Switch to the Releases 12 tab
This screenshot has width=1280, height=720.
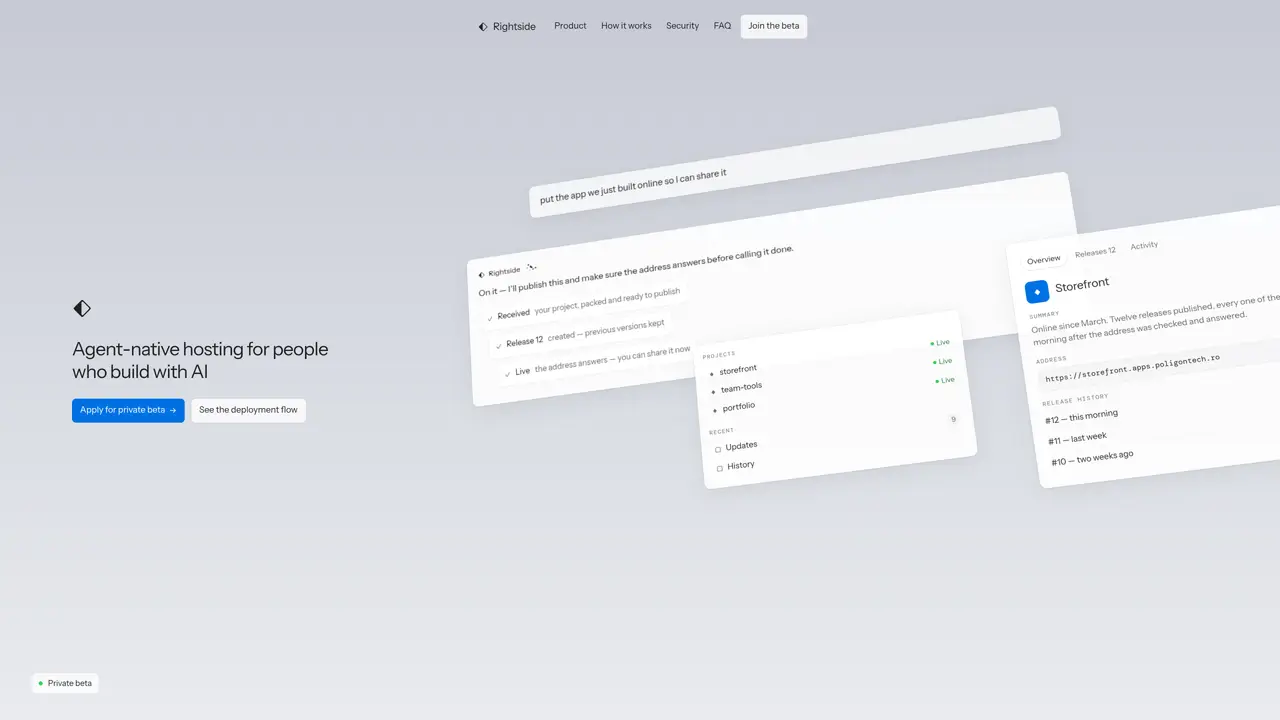pos(1095,252)
